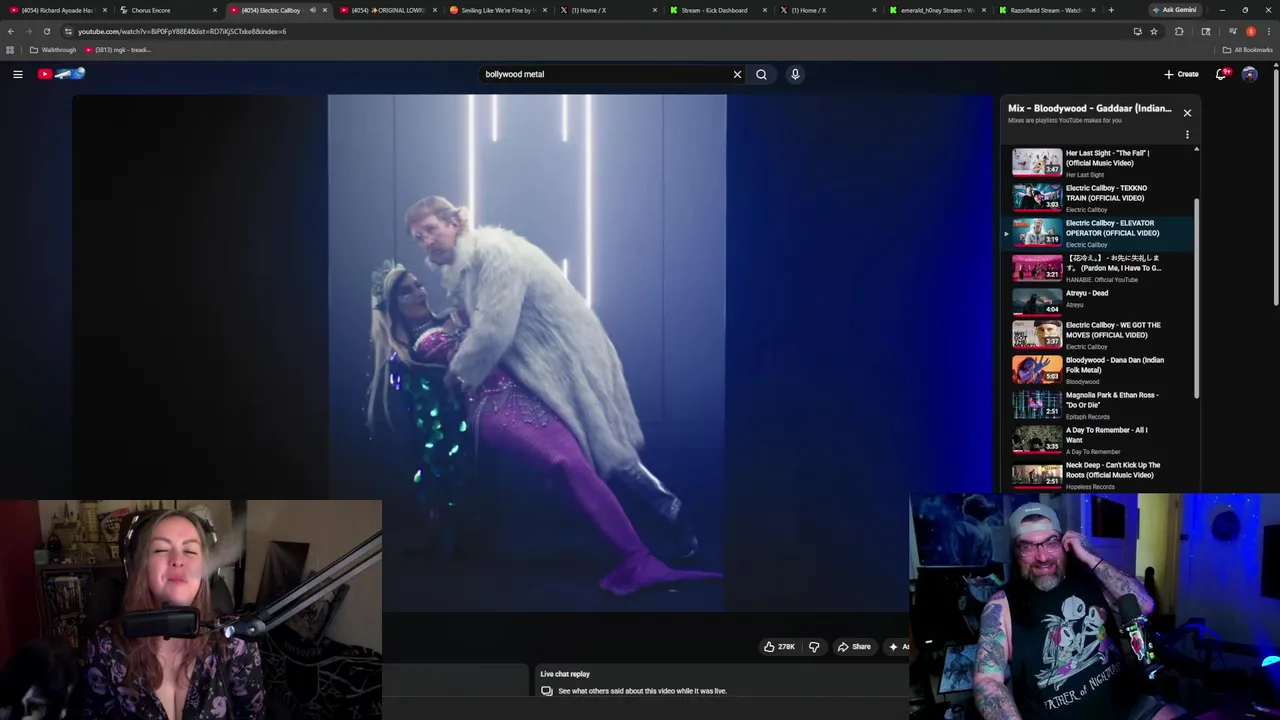The height and width of the screenshot is (720, 1280).
Task: Bookmark this page with star icon
Action: (x=1154, y=31)
